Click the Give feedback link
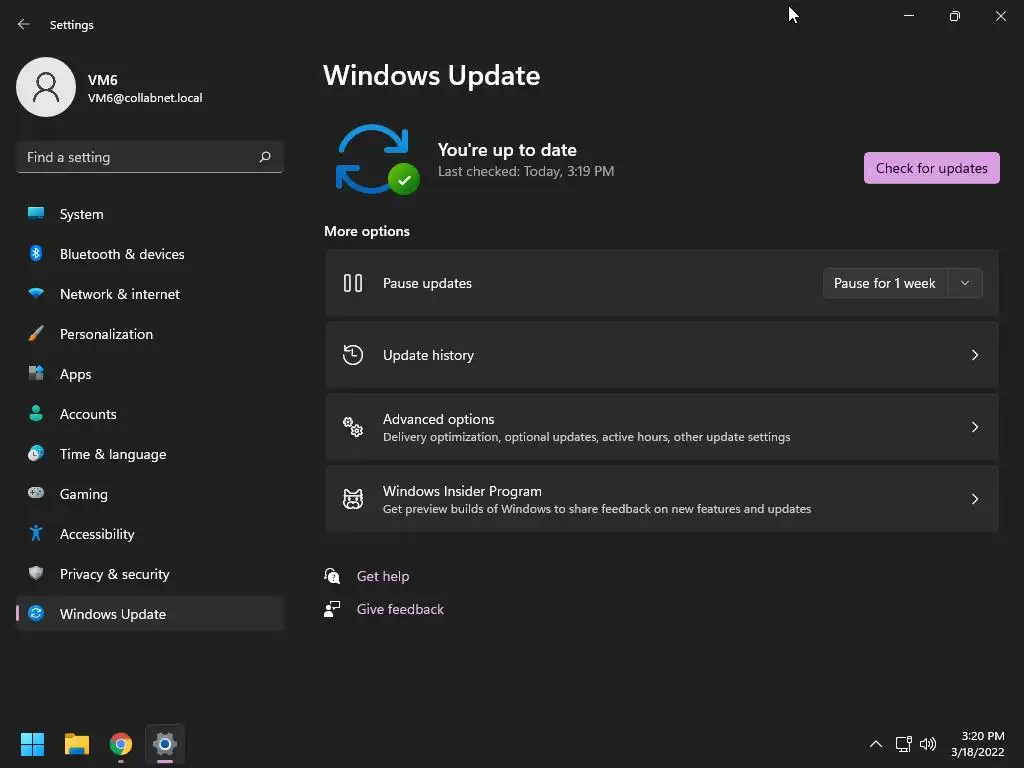This screenshot has width=1024, height=768. pyautogui.click(x=400, y=609)
